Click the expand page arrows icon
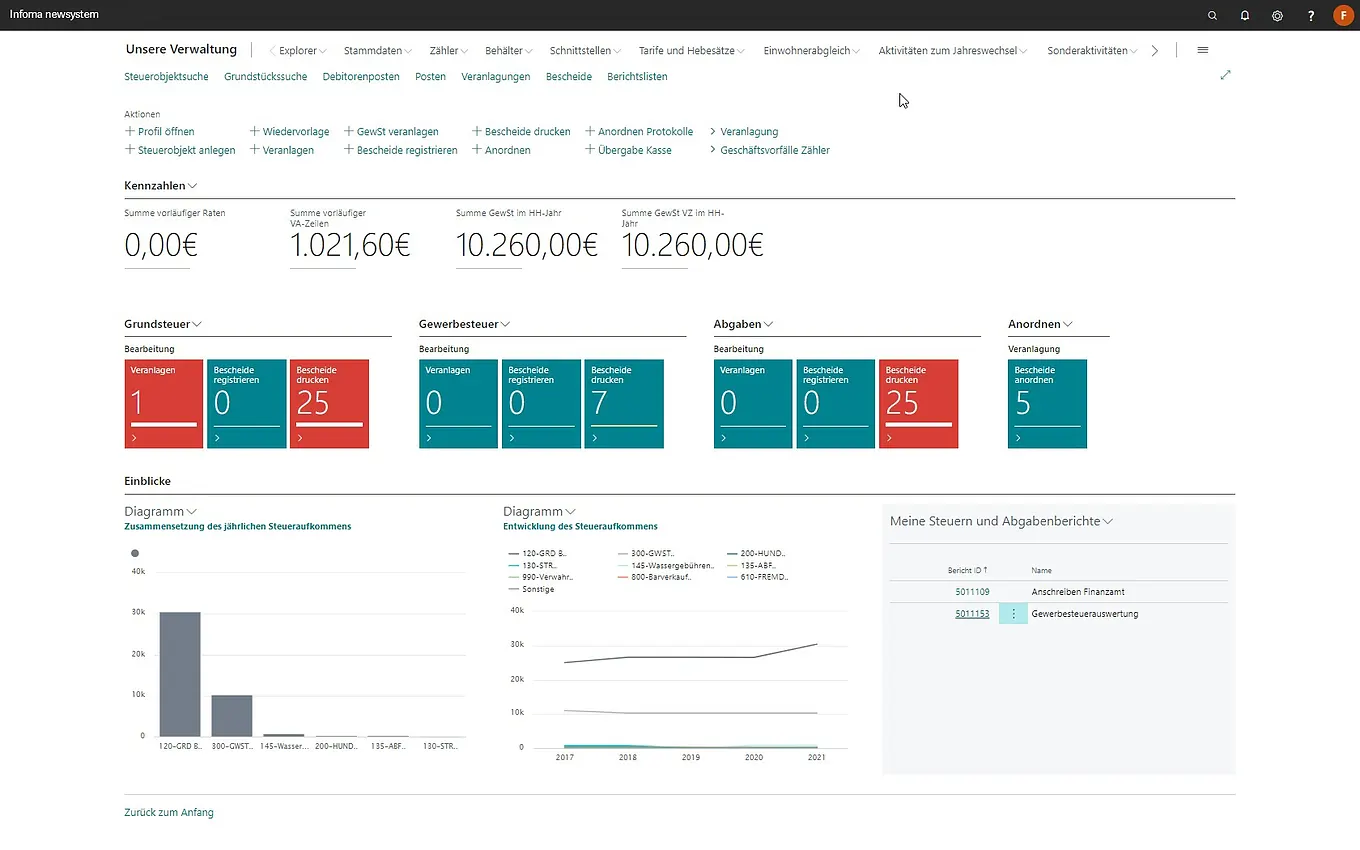1360x850 pixels. pos(1225,75)
